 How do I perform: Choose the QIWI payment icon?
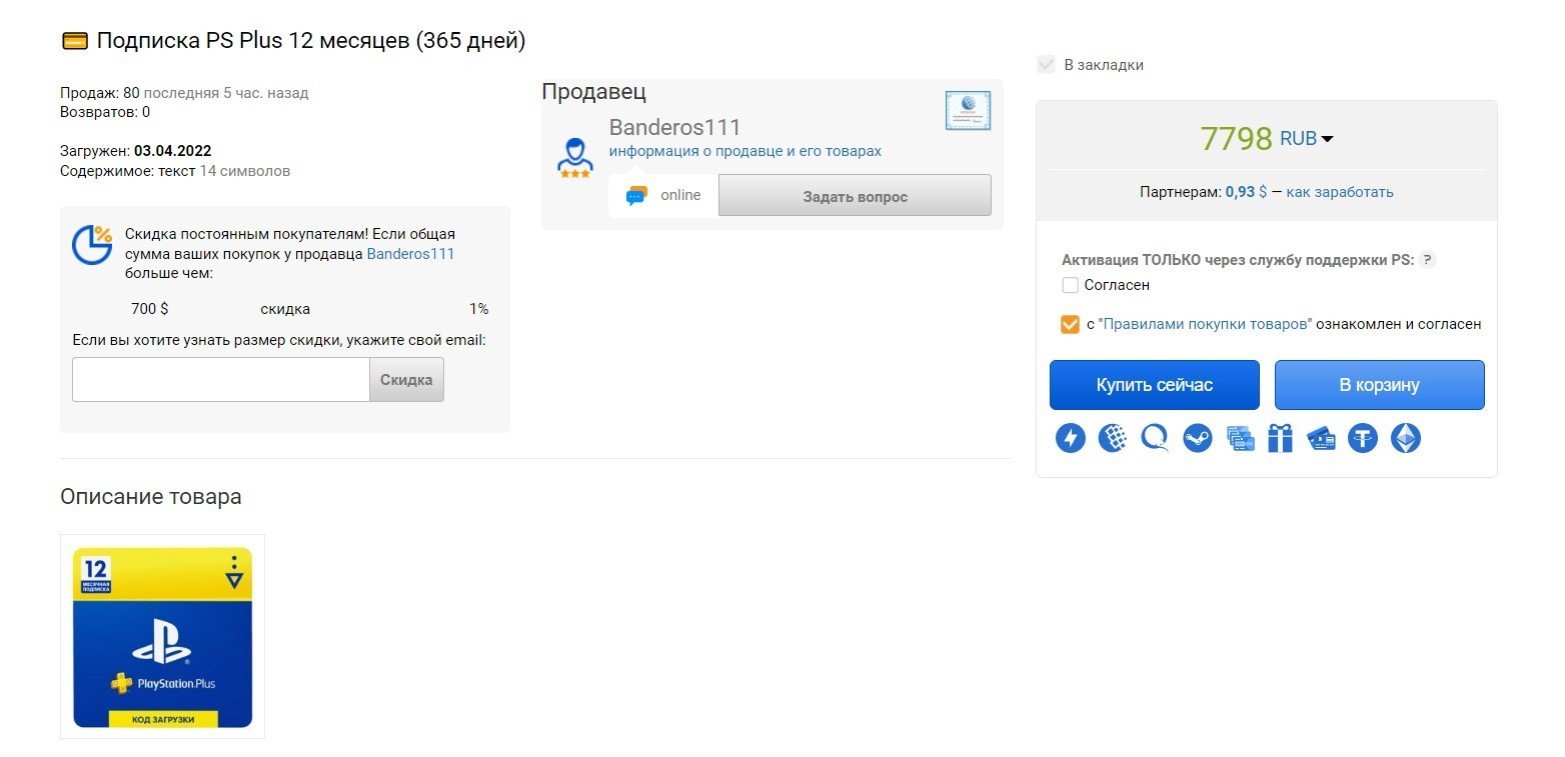pyautogui.click(x=1155, y=438)
